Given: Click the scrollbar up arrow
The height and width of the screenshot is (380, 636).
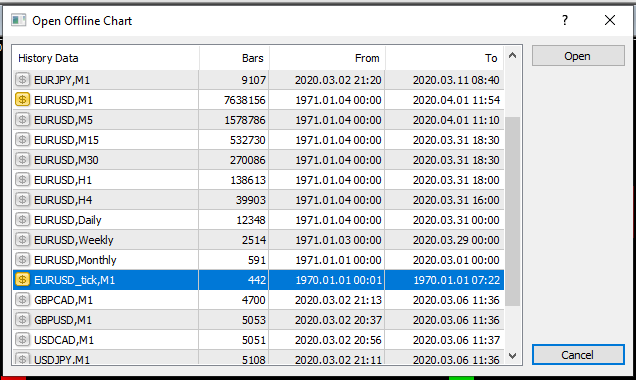Looking at the screenshot, I should (x=513, y=56).
